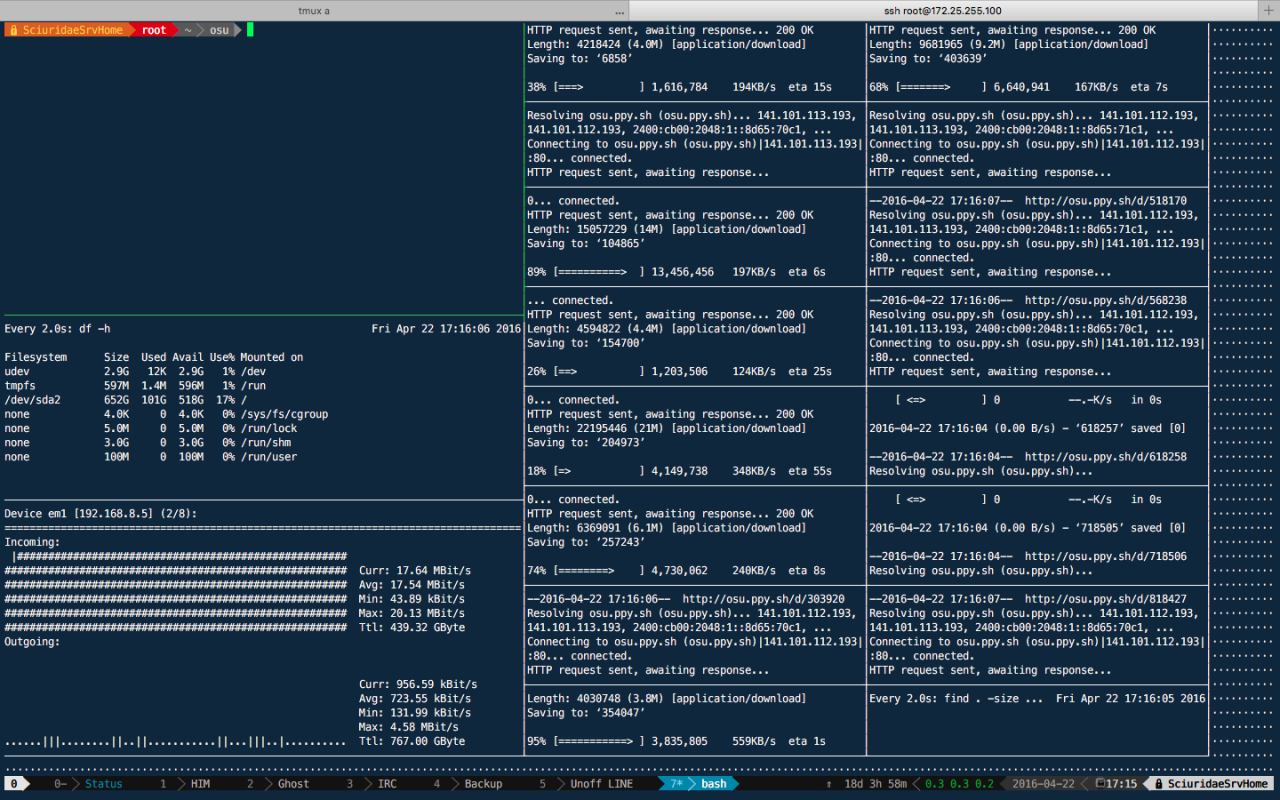Select tmux window 5 'Unoff LINE'
This screenshot has height=800, width=1280.
coord(586,784)
